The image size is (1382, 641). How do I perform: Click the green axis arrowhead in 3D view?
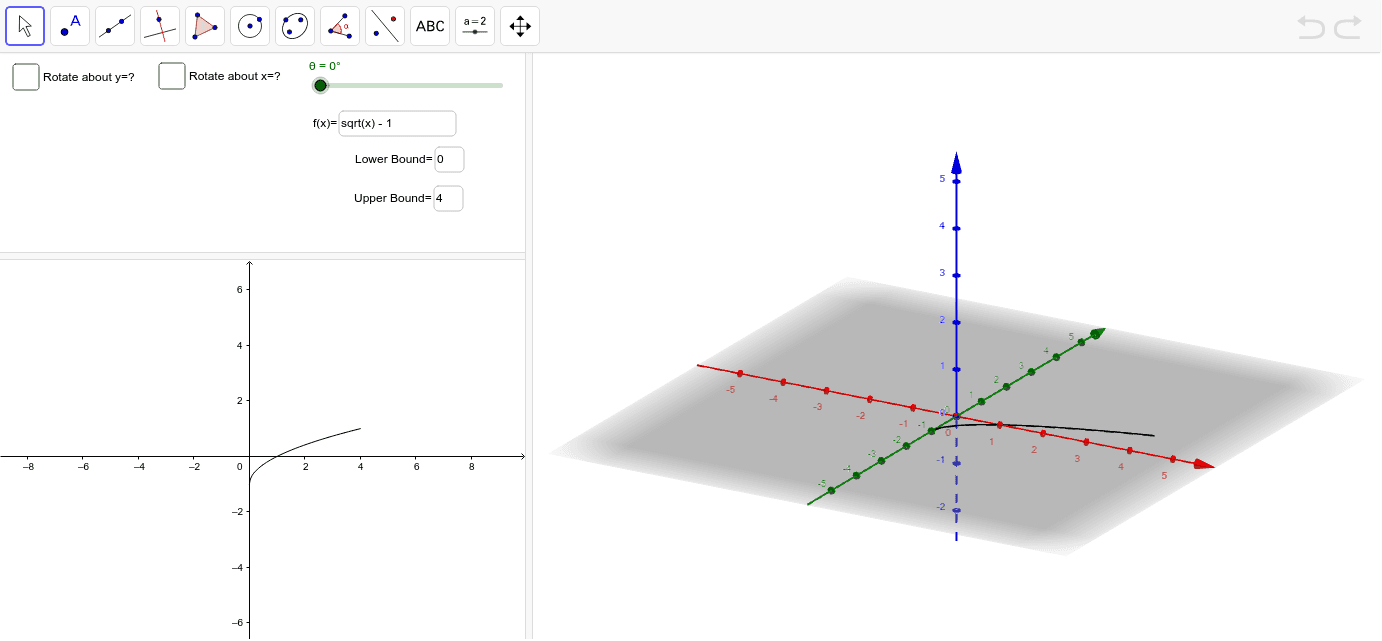pos(1096,333)
